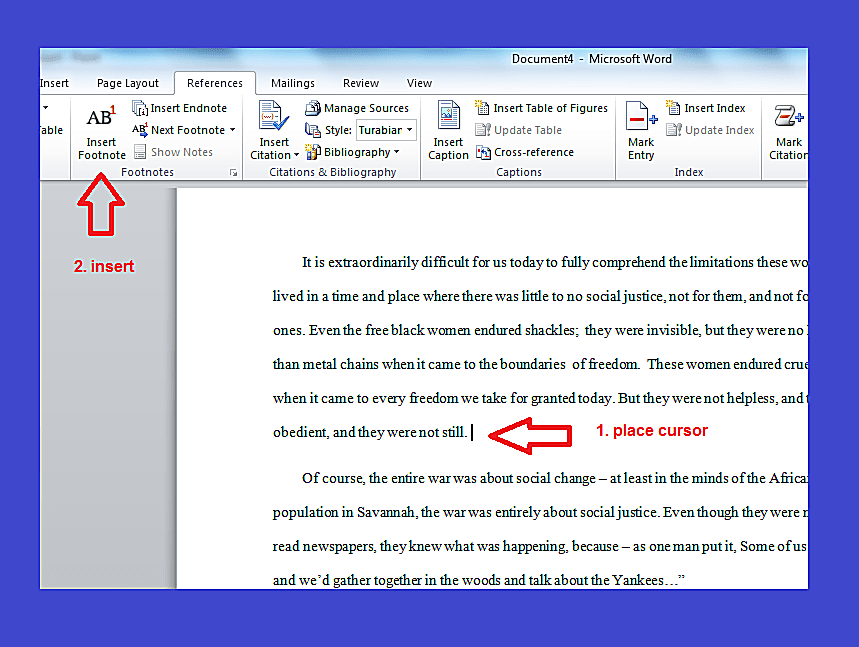Click the Style book icon

click(x=313, y=130)
